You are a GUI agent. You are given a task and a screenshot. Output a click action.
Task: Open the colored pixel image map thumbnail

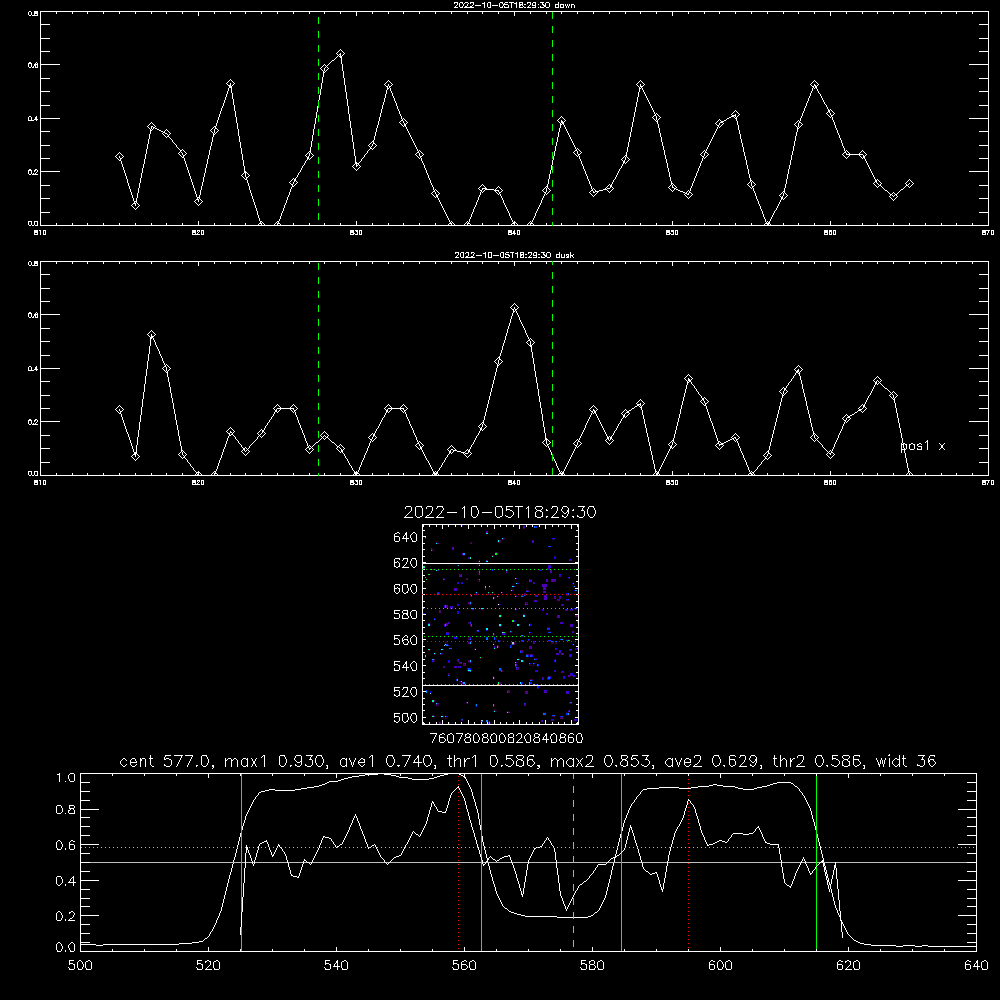(500, 624)
